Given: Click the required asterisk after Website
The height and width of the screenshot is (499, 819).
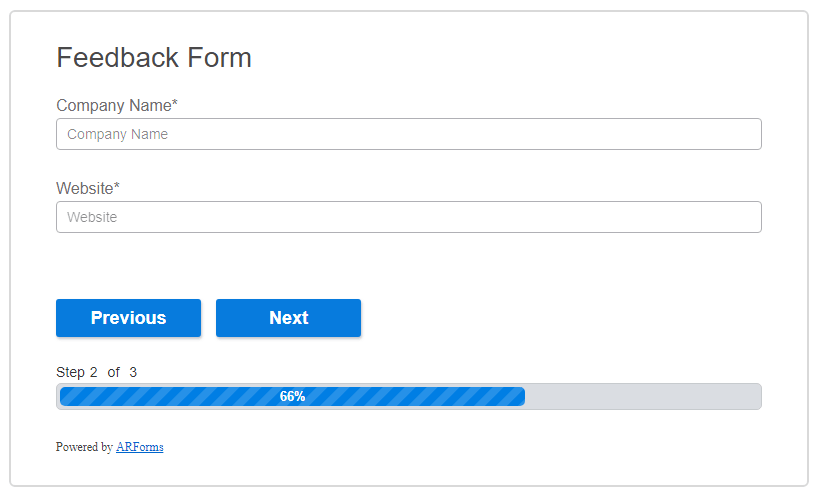Looking at the screenshot, I should (117, 187).
